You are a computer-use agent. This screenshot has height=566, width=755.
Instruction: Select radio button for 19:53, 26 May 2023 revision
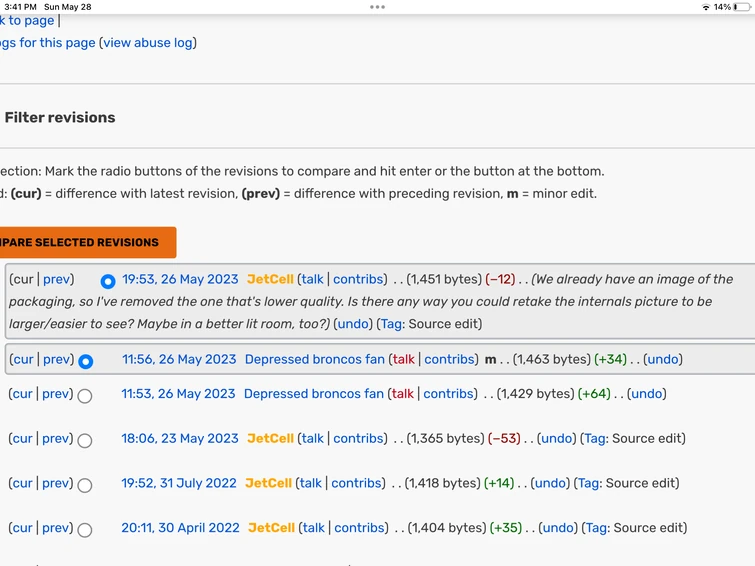[x=108, y=281]
